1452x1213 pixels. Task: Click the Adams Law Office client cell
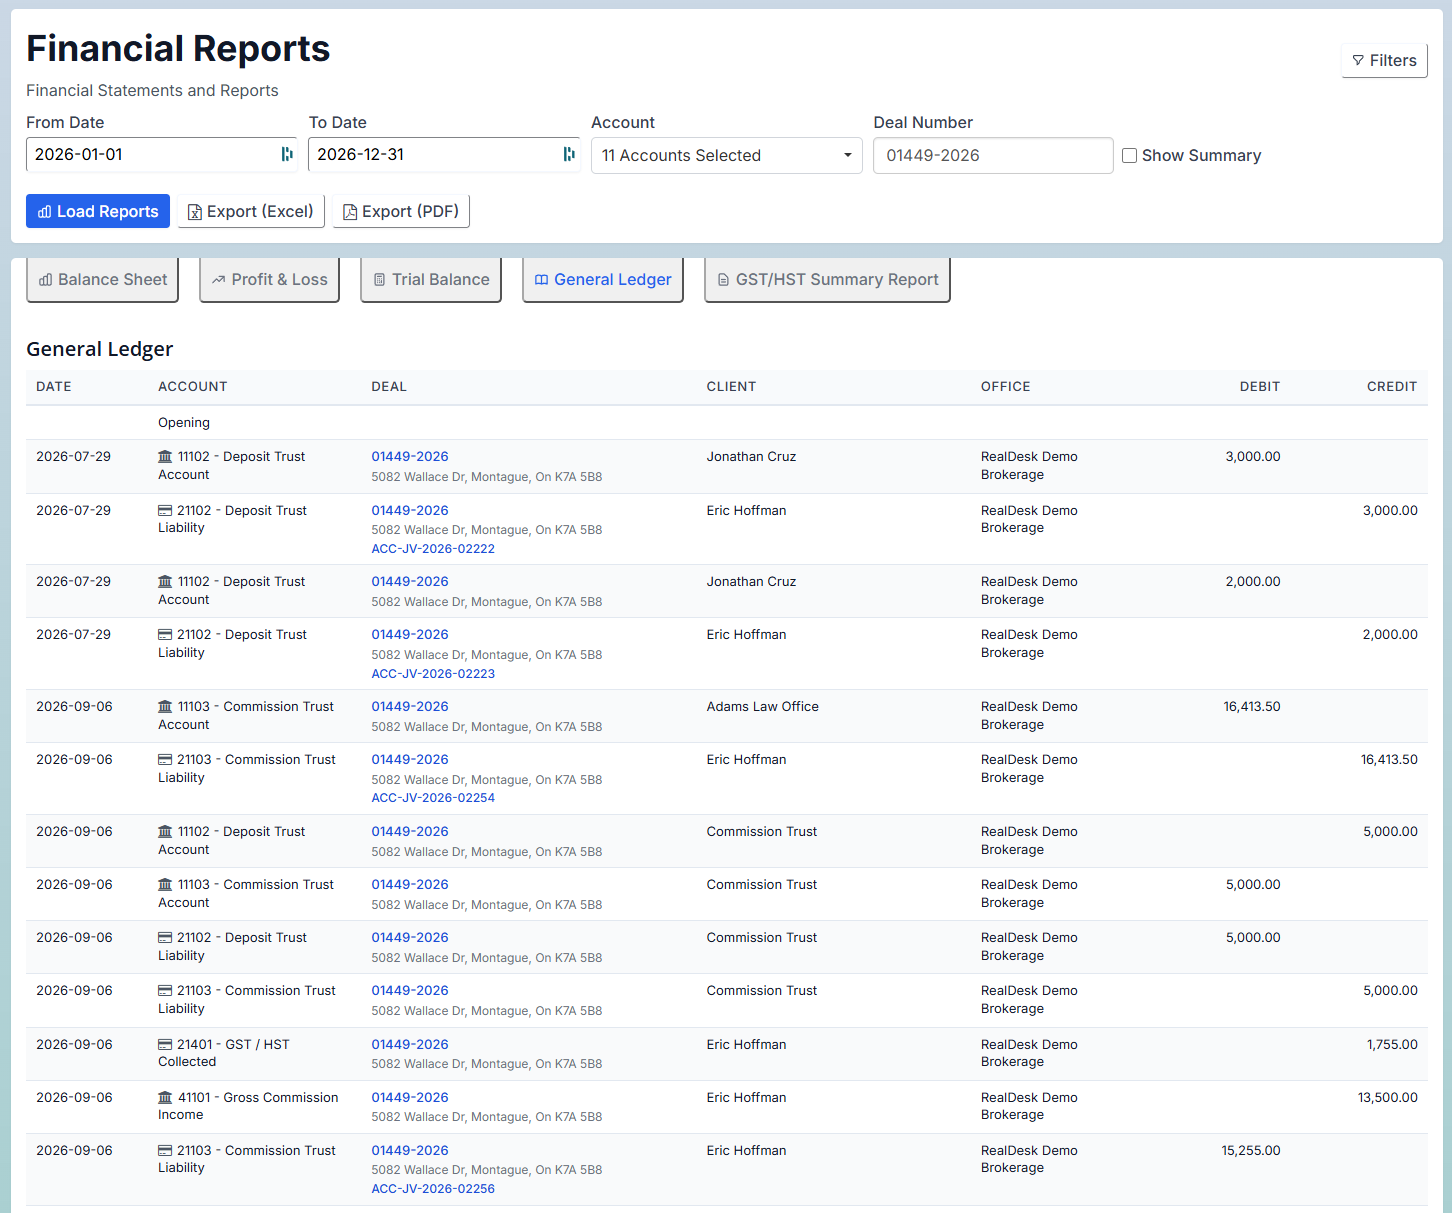pos(762,706)
